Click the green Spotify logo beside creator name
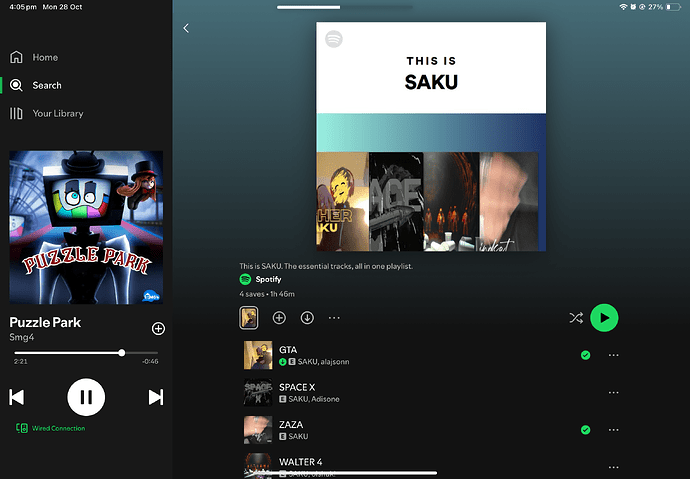The width and height of the screenshot is (690, 479). [245, 279]
